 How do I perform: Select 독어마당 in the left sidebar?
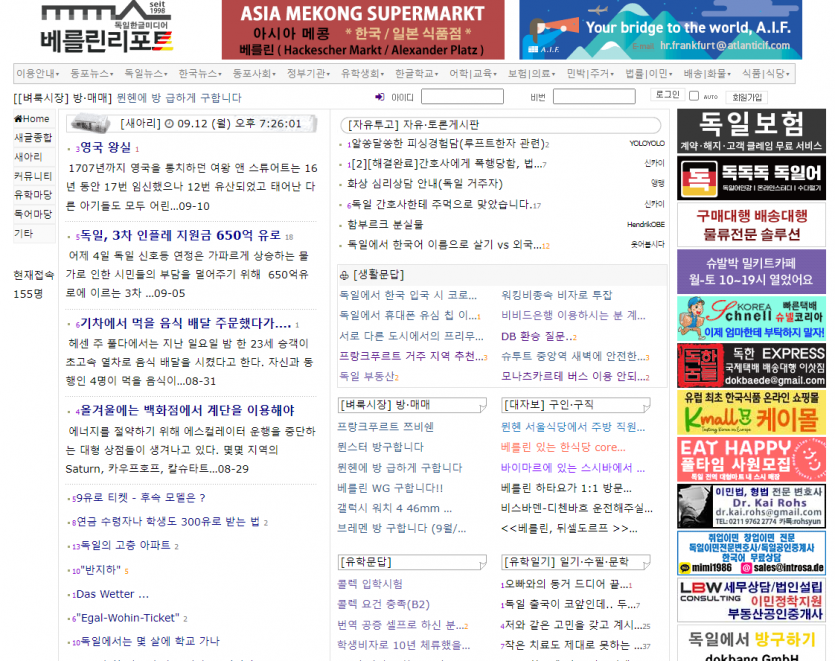click(33, 214)
